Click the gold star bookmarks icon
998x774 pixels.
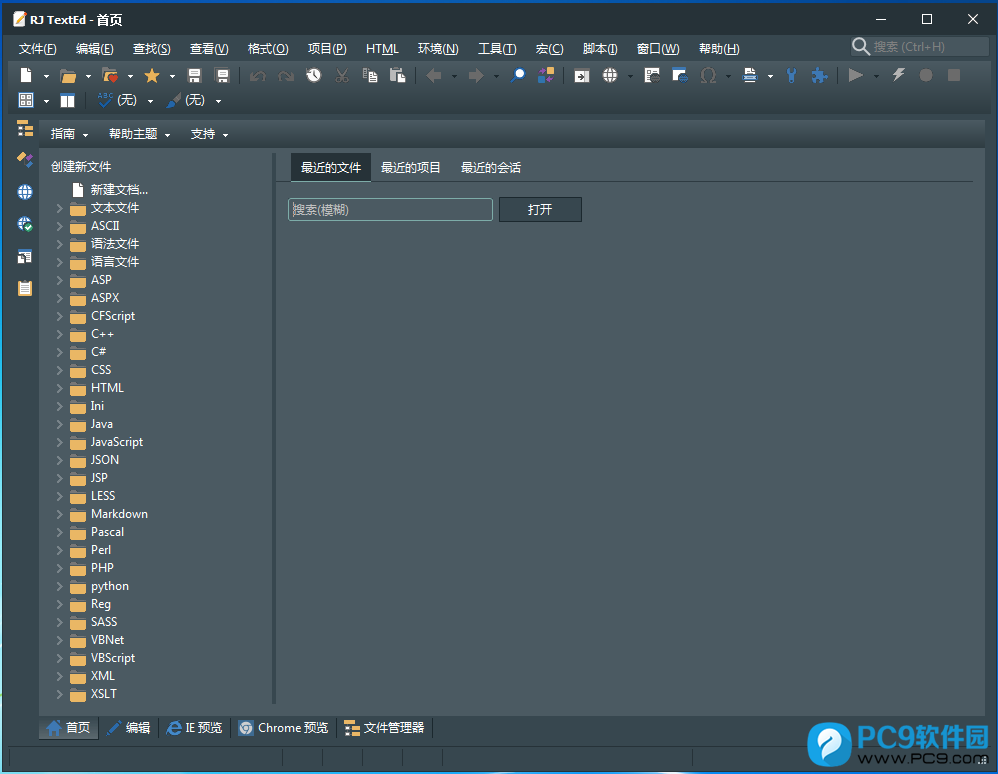coord(151,75)
